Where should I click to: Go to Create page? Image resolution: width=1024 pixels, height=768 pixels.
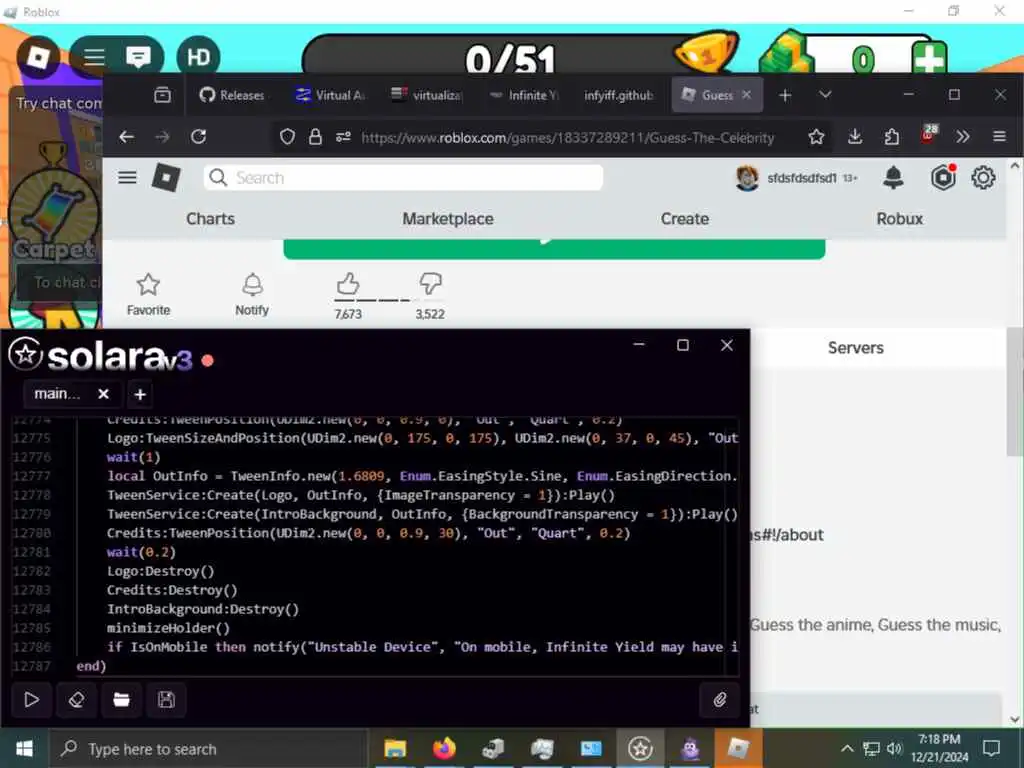click(684, 219)
